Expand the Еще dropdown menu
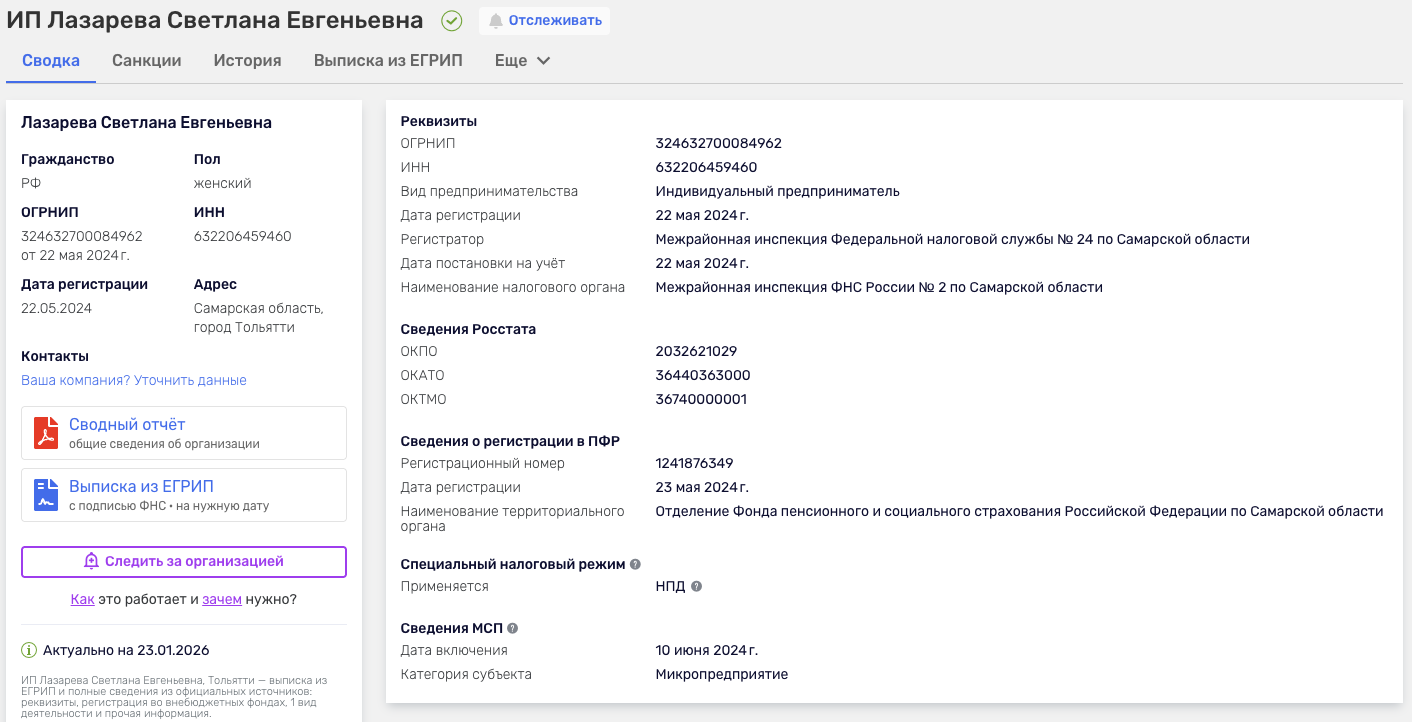Viewport: 1412px width, 722px height. click(x=523, y=61)
